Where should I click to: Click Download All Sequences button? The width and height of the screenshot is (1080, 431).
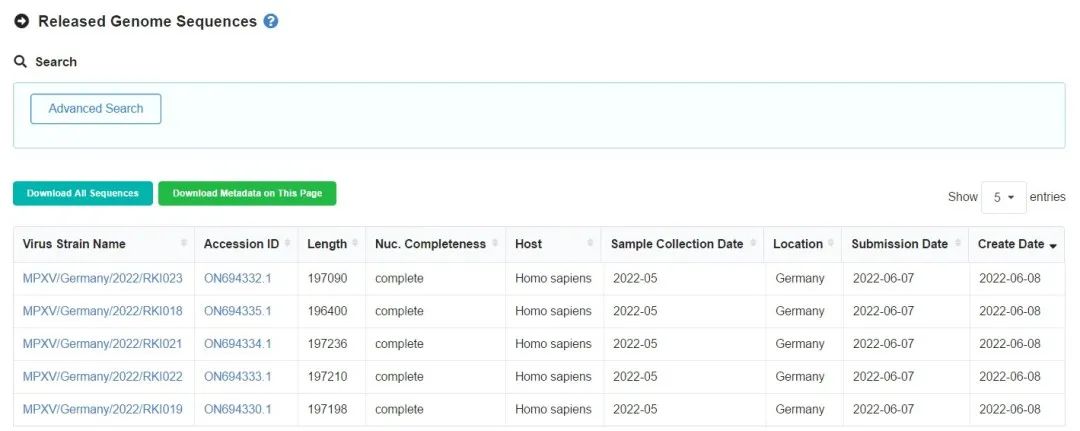[x=83, y=194]
